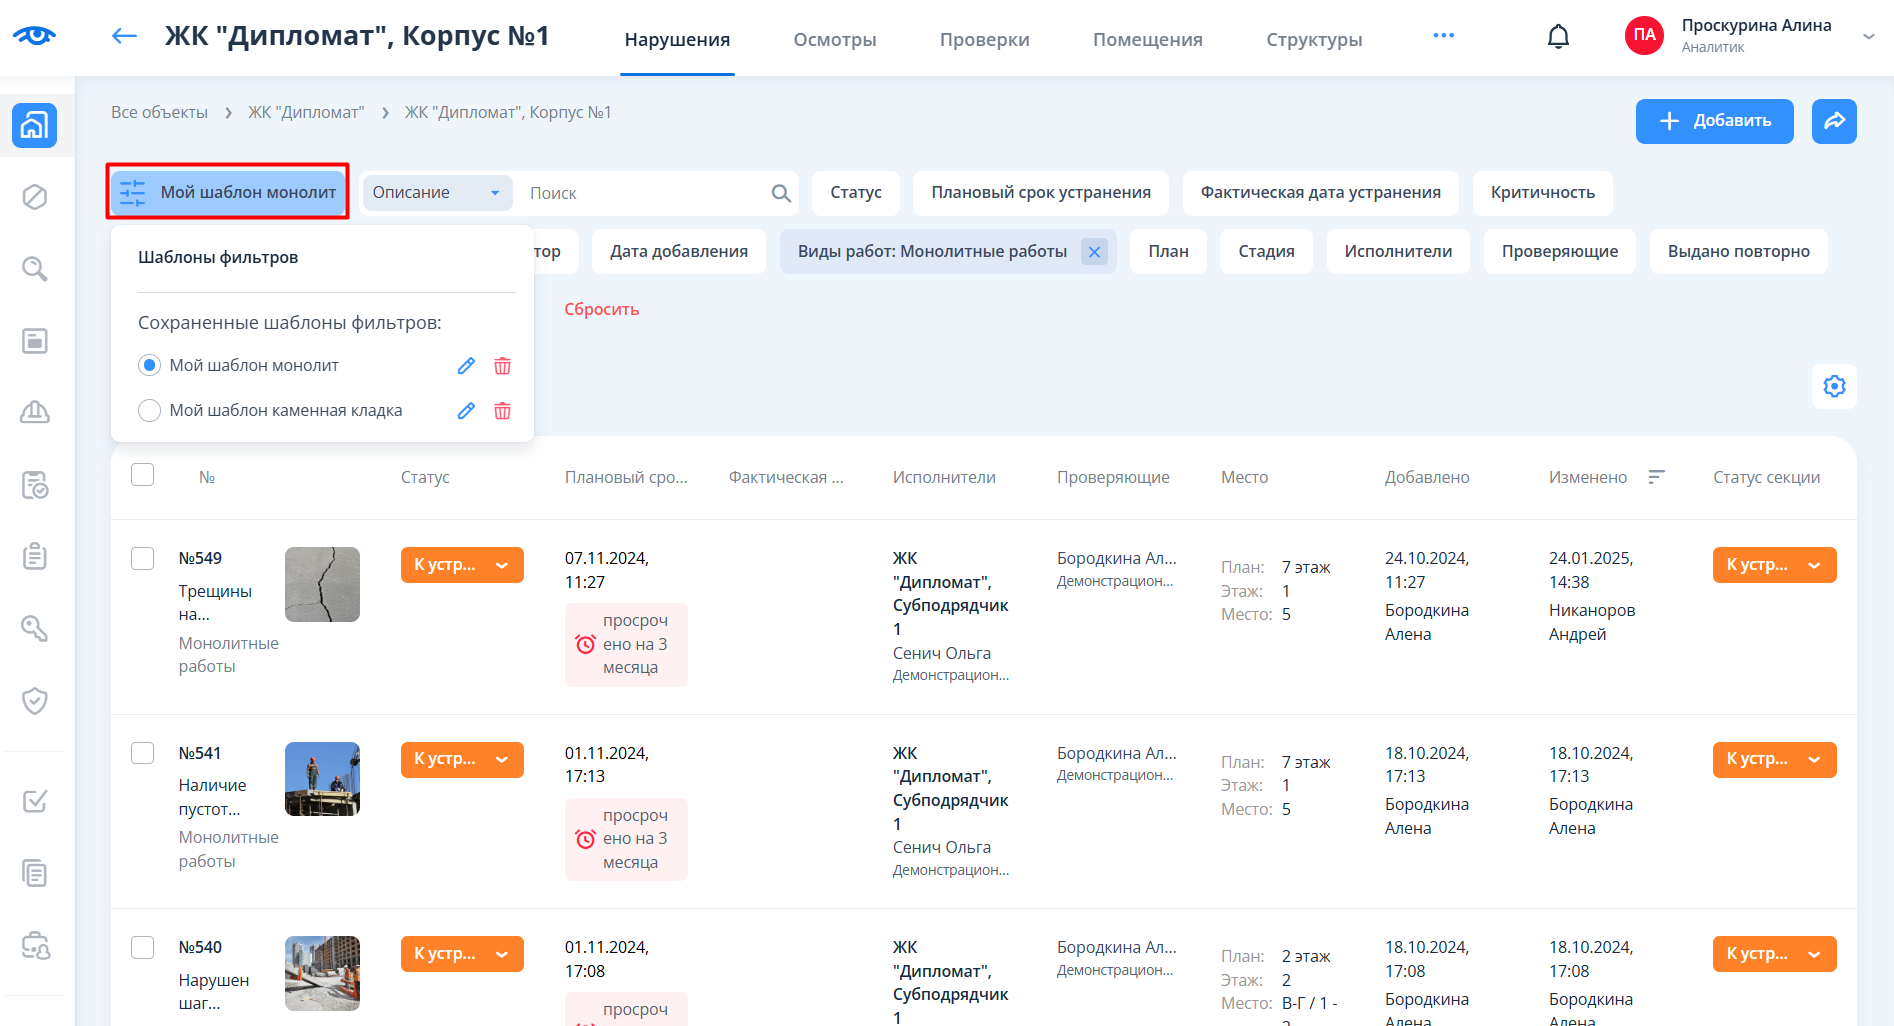Image resolution: width=1894 pixels, height=1026 pixels.
Task: Click the share arrow icon button
Action: pos(1834,121)
